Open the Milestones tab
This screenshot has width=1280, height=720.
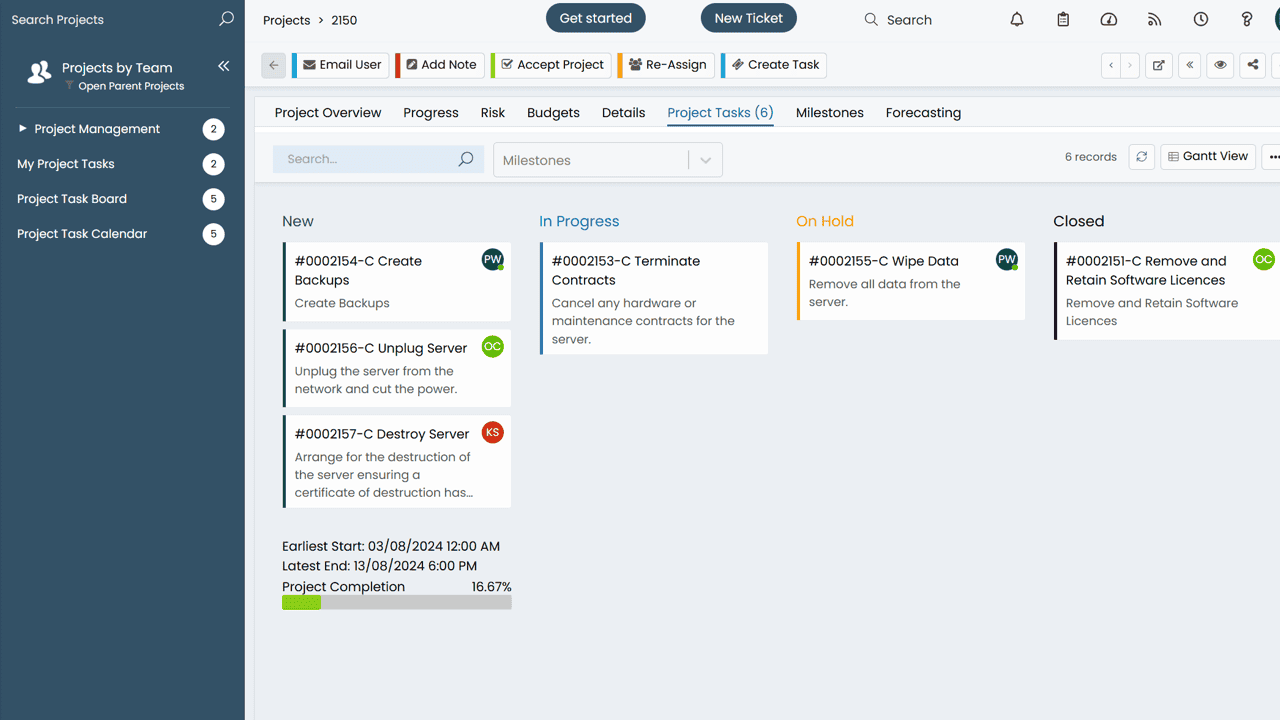[830, 113]
